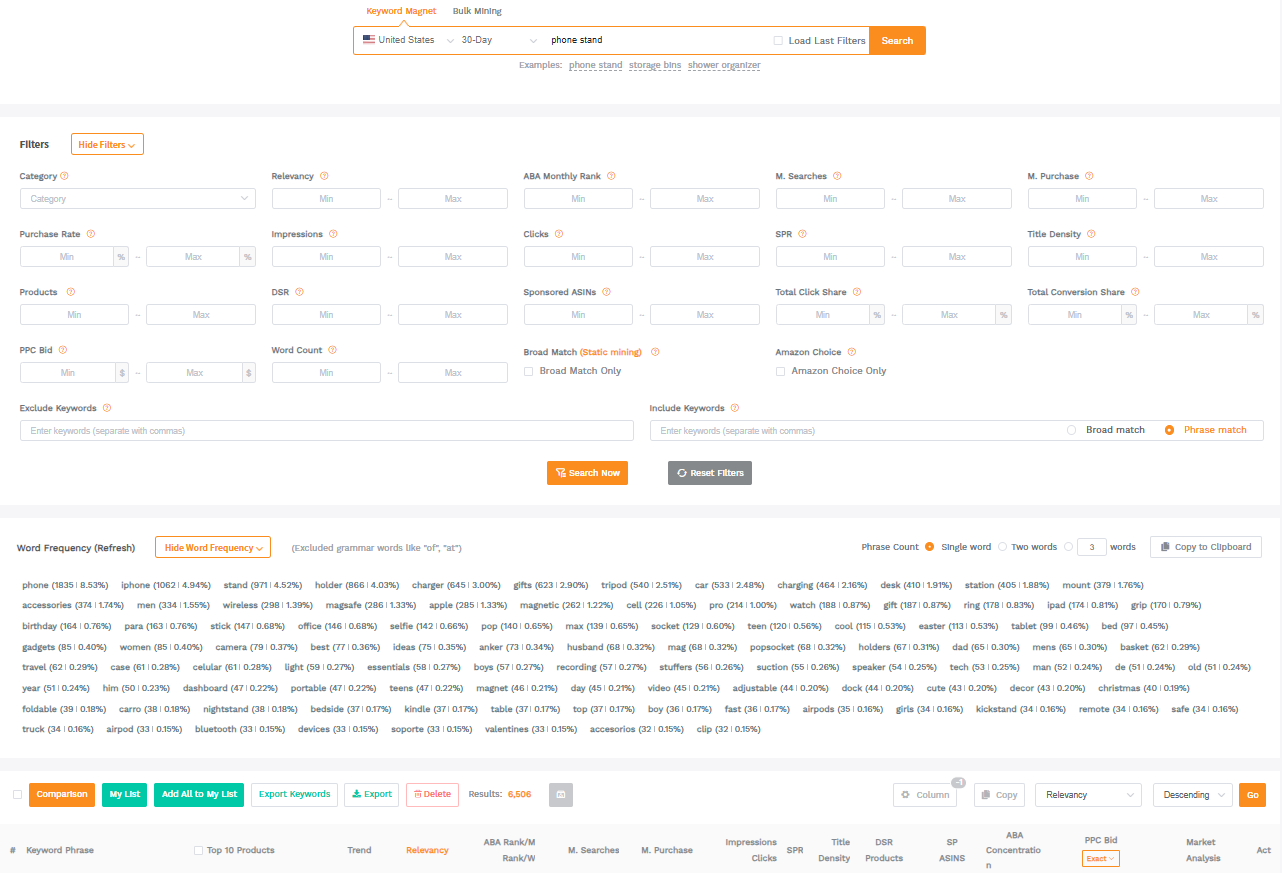The image size is (1282, 873).
Task: Click the Export download icon
Action: click(357, 794)
